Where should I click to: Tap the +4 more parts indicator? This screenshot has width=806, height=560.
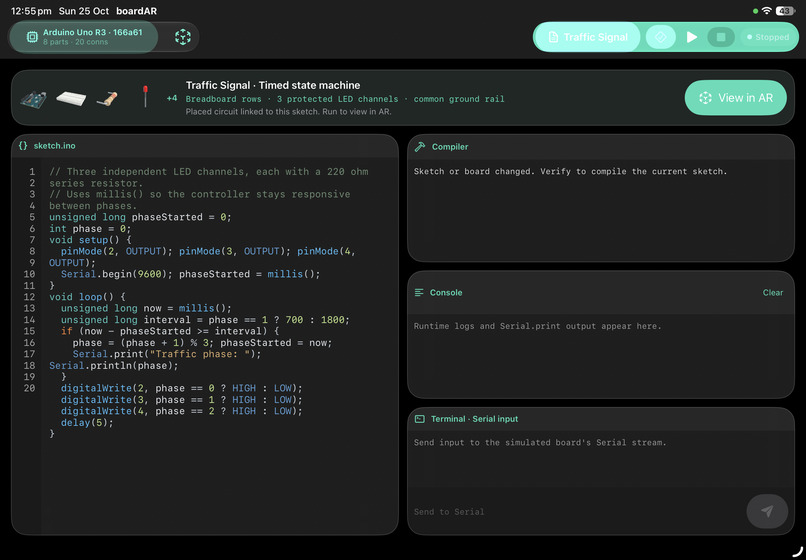tap(172, 98)
